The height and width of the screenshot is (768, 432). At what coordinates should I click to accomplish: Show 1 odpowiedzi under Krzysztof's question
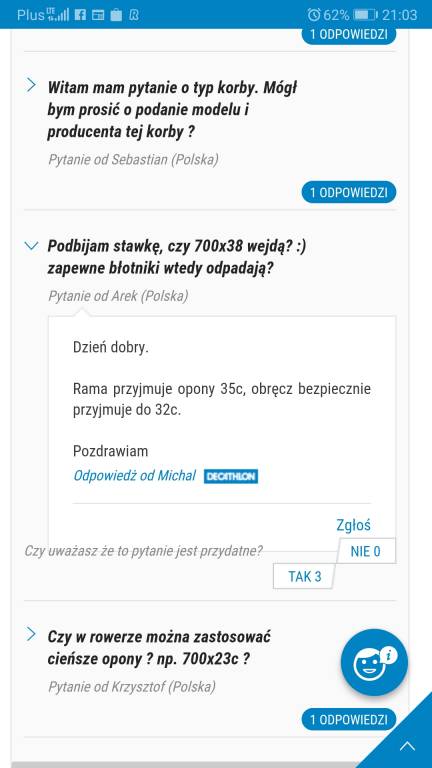pyautogui.click(x=349, y=720)
